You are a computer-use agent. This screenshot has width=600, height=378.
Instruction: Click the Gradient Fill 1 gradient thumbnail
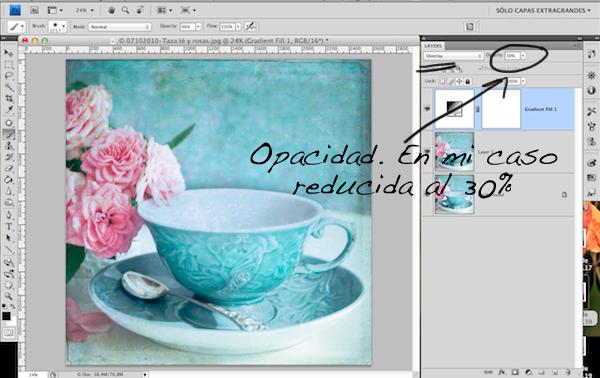(454, 109)
